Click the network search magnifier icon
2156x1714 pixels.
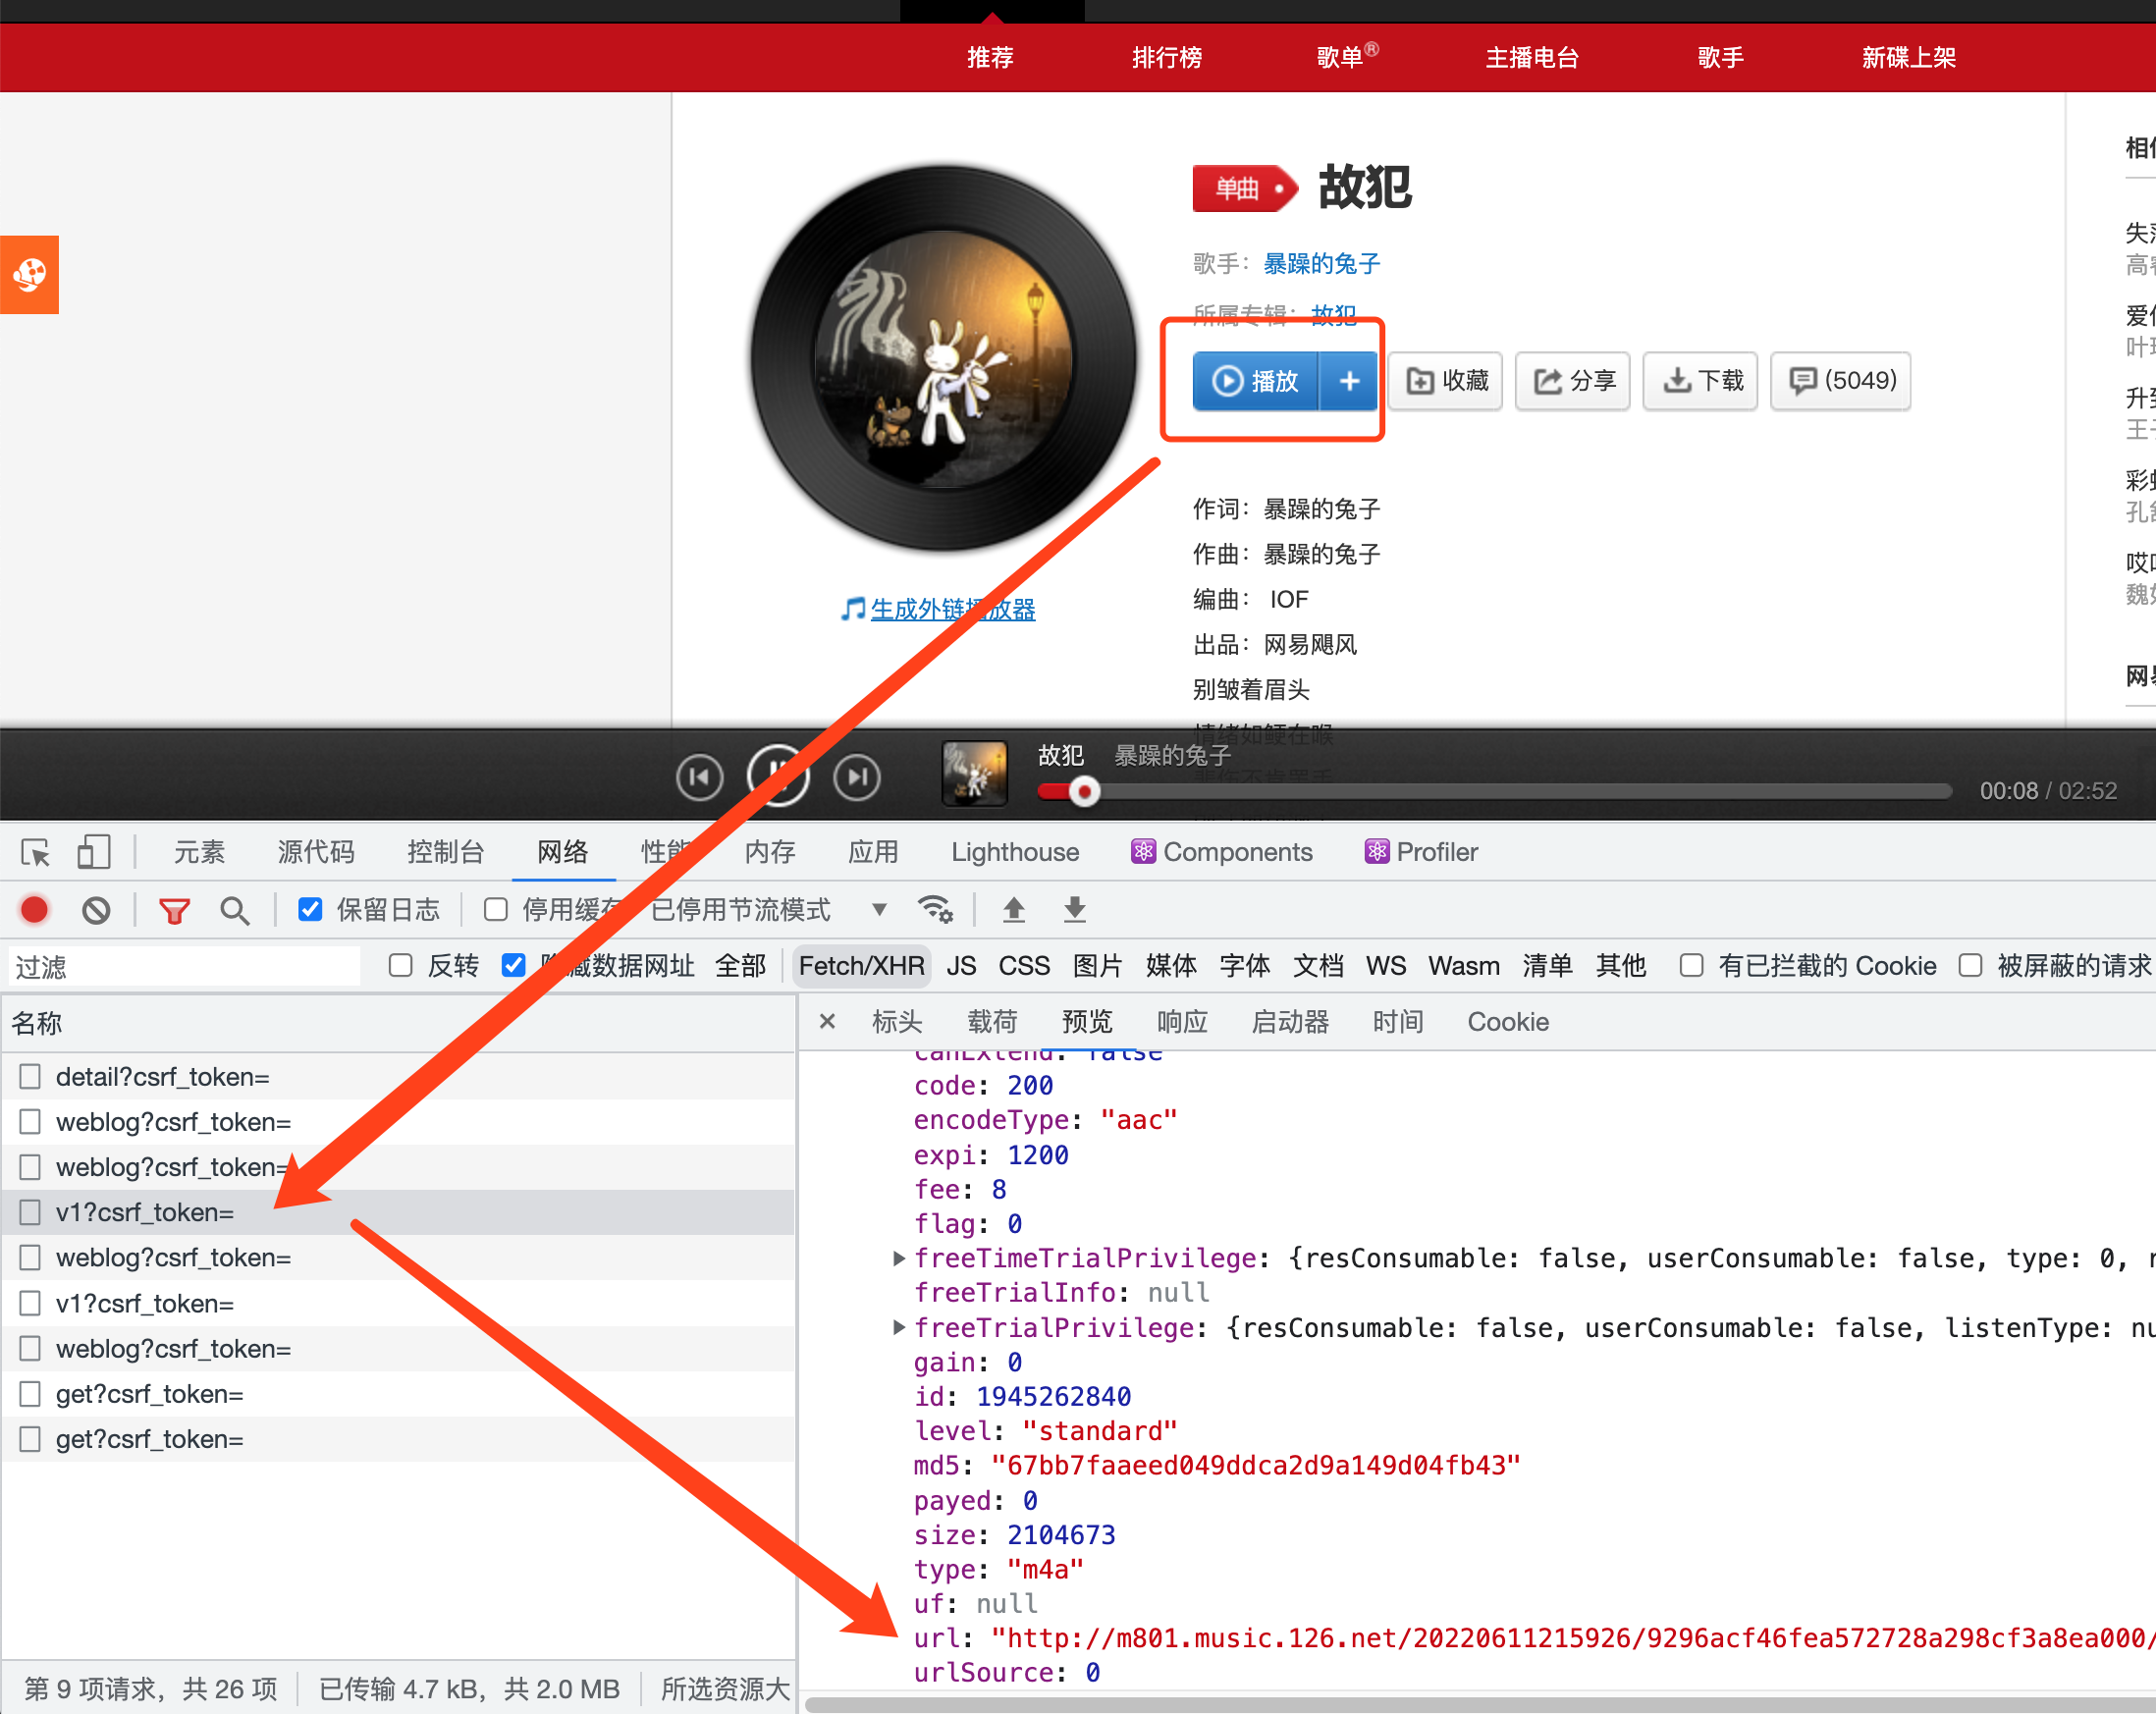[x=235, y=910]
